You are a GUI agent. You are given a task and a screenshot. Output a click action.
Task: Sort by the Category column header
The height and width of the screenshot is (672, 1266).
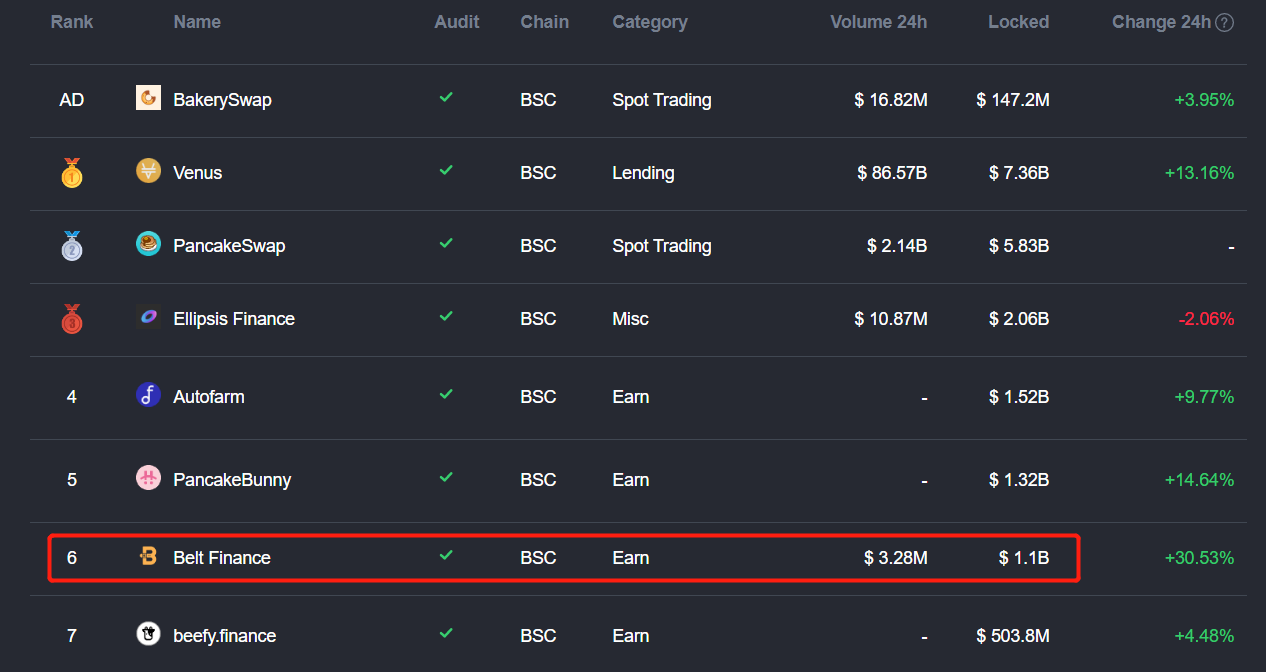pyautogui.click(x=650, y=22)
